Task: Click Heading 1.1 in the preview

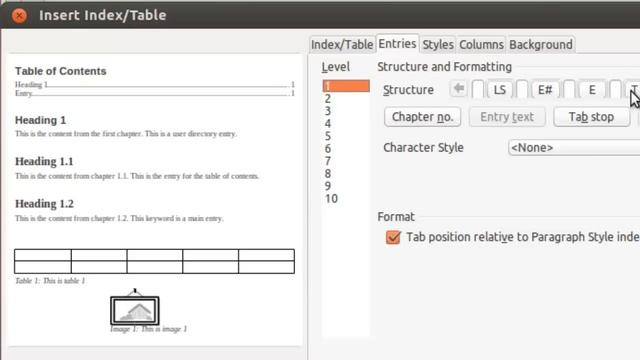Action: coord(44,162)
